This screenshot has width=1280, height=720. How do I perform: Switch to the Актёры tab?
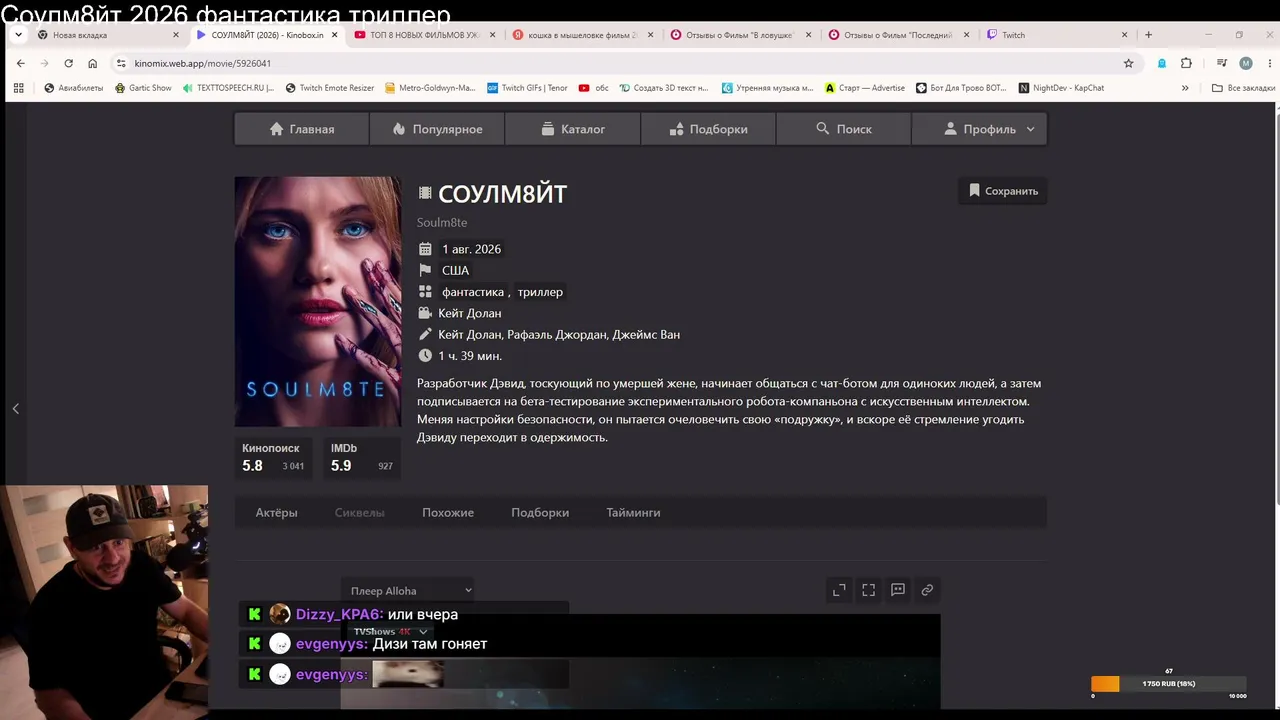coord(276,513)
